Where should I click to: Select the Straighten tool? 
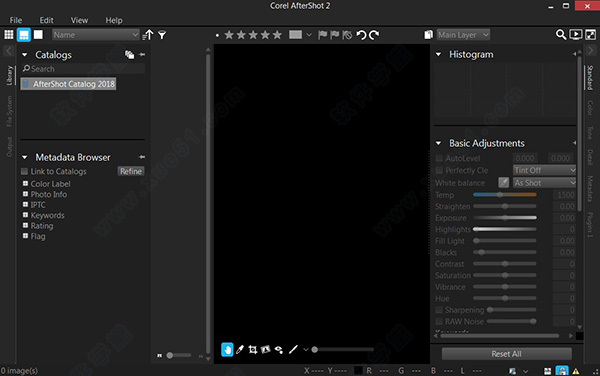tap(266, 349)
